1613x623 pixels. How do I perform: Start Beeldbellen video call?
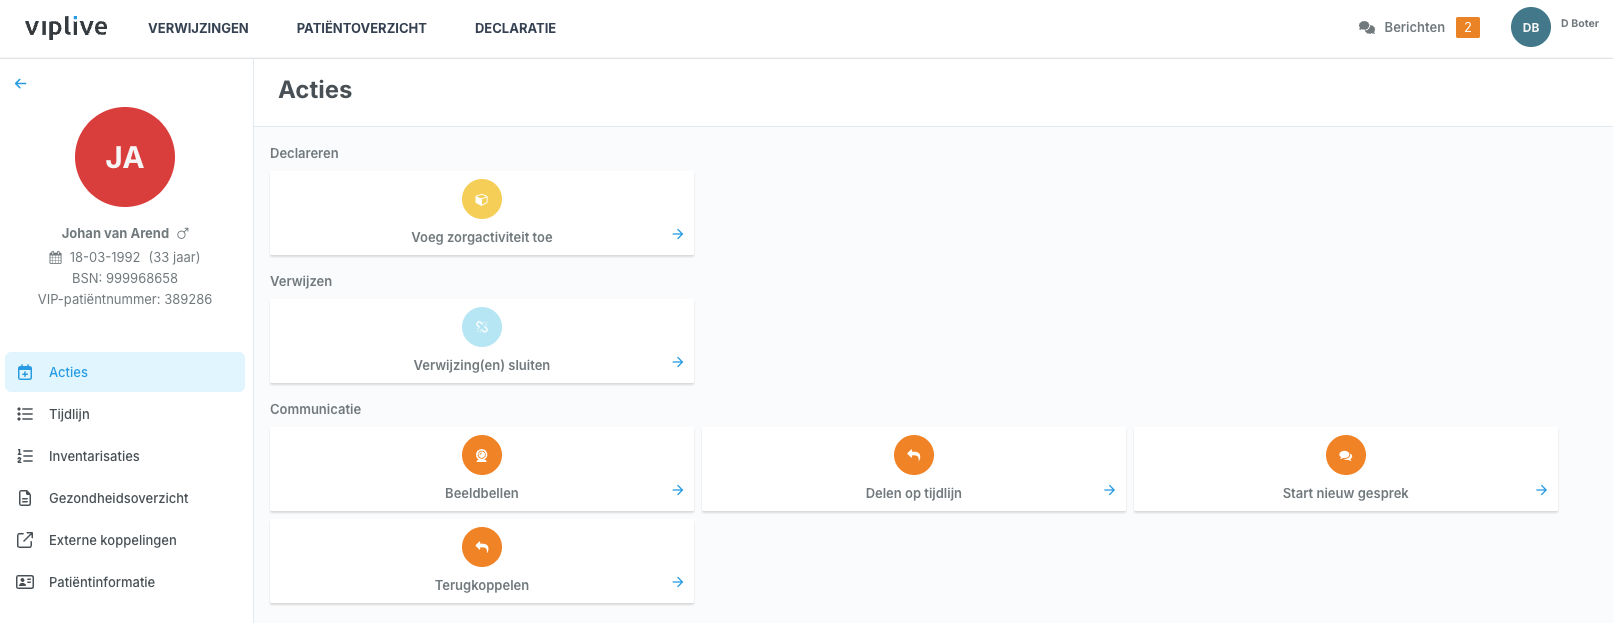pyautogui.click(x=482, y=469)
